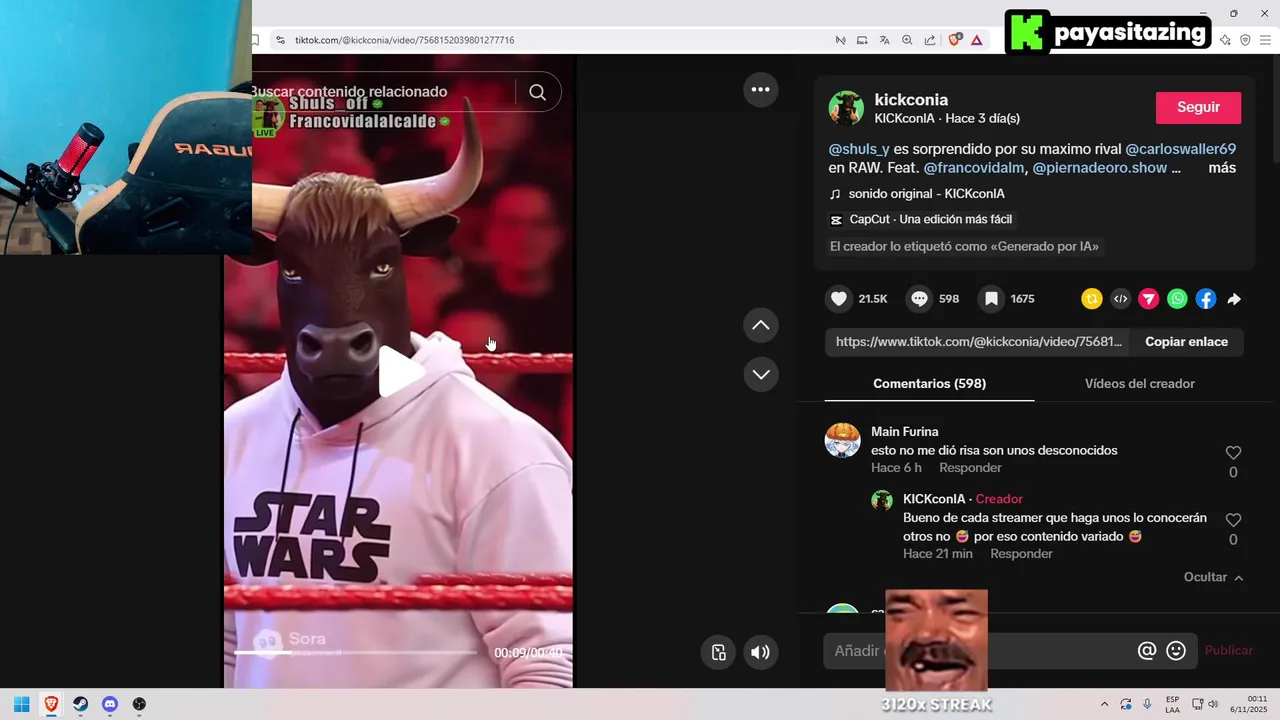Open the emoji picker in comment box
Image resolution: width=1280 pixels, height=720 pixels.
coord(1176,651)
